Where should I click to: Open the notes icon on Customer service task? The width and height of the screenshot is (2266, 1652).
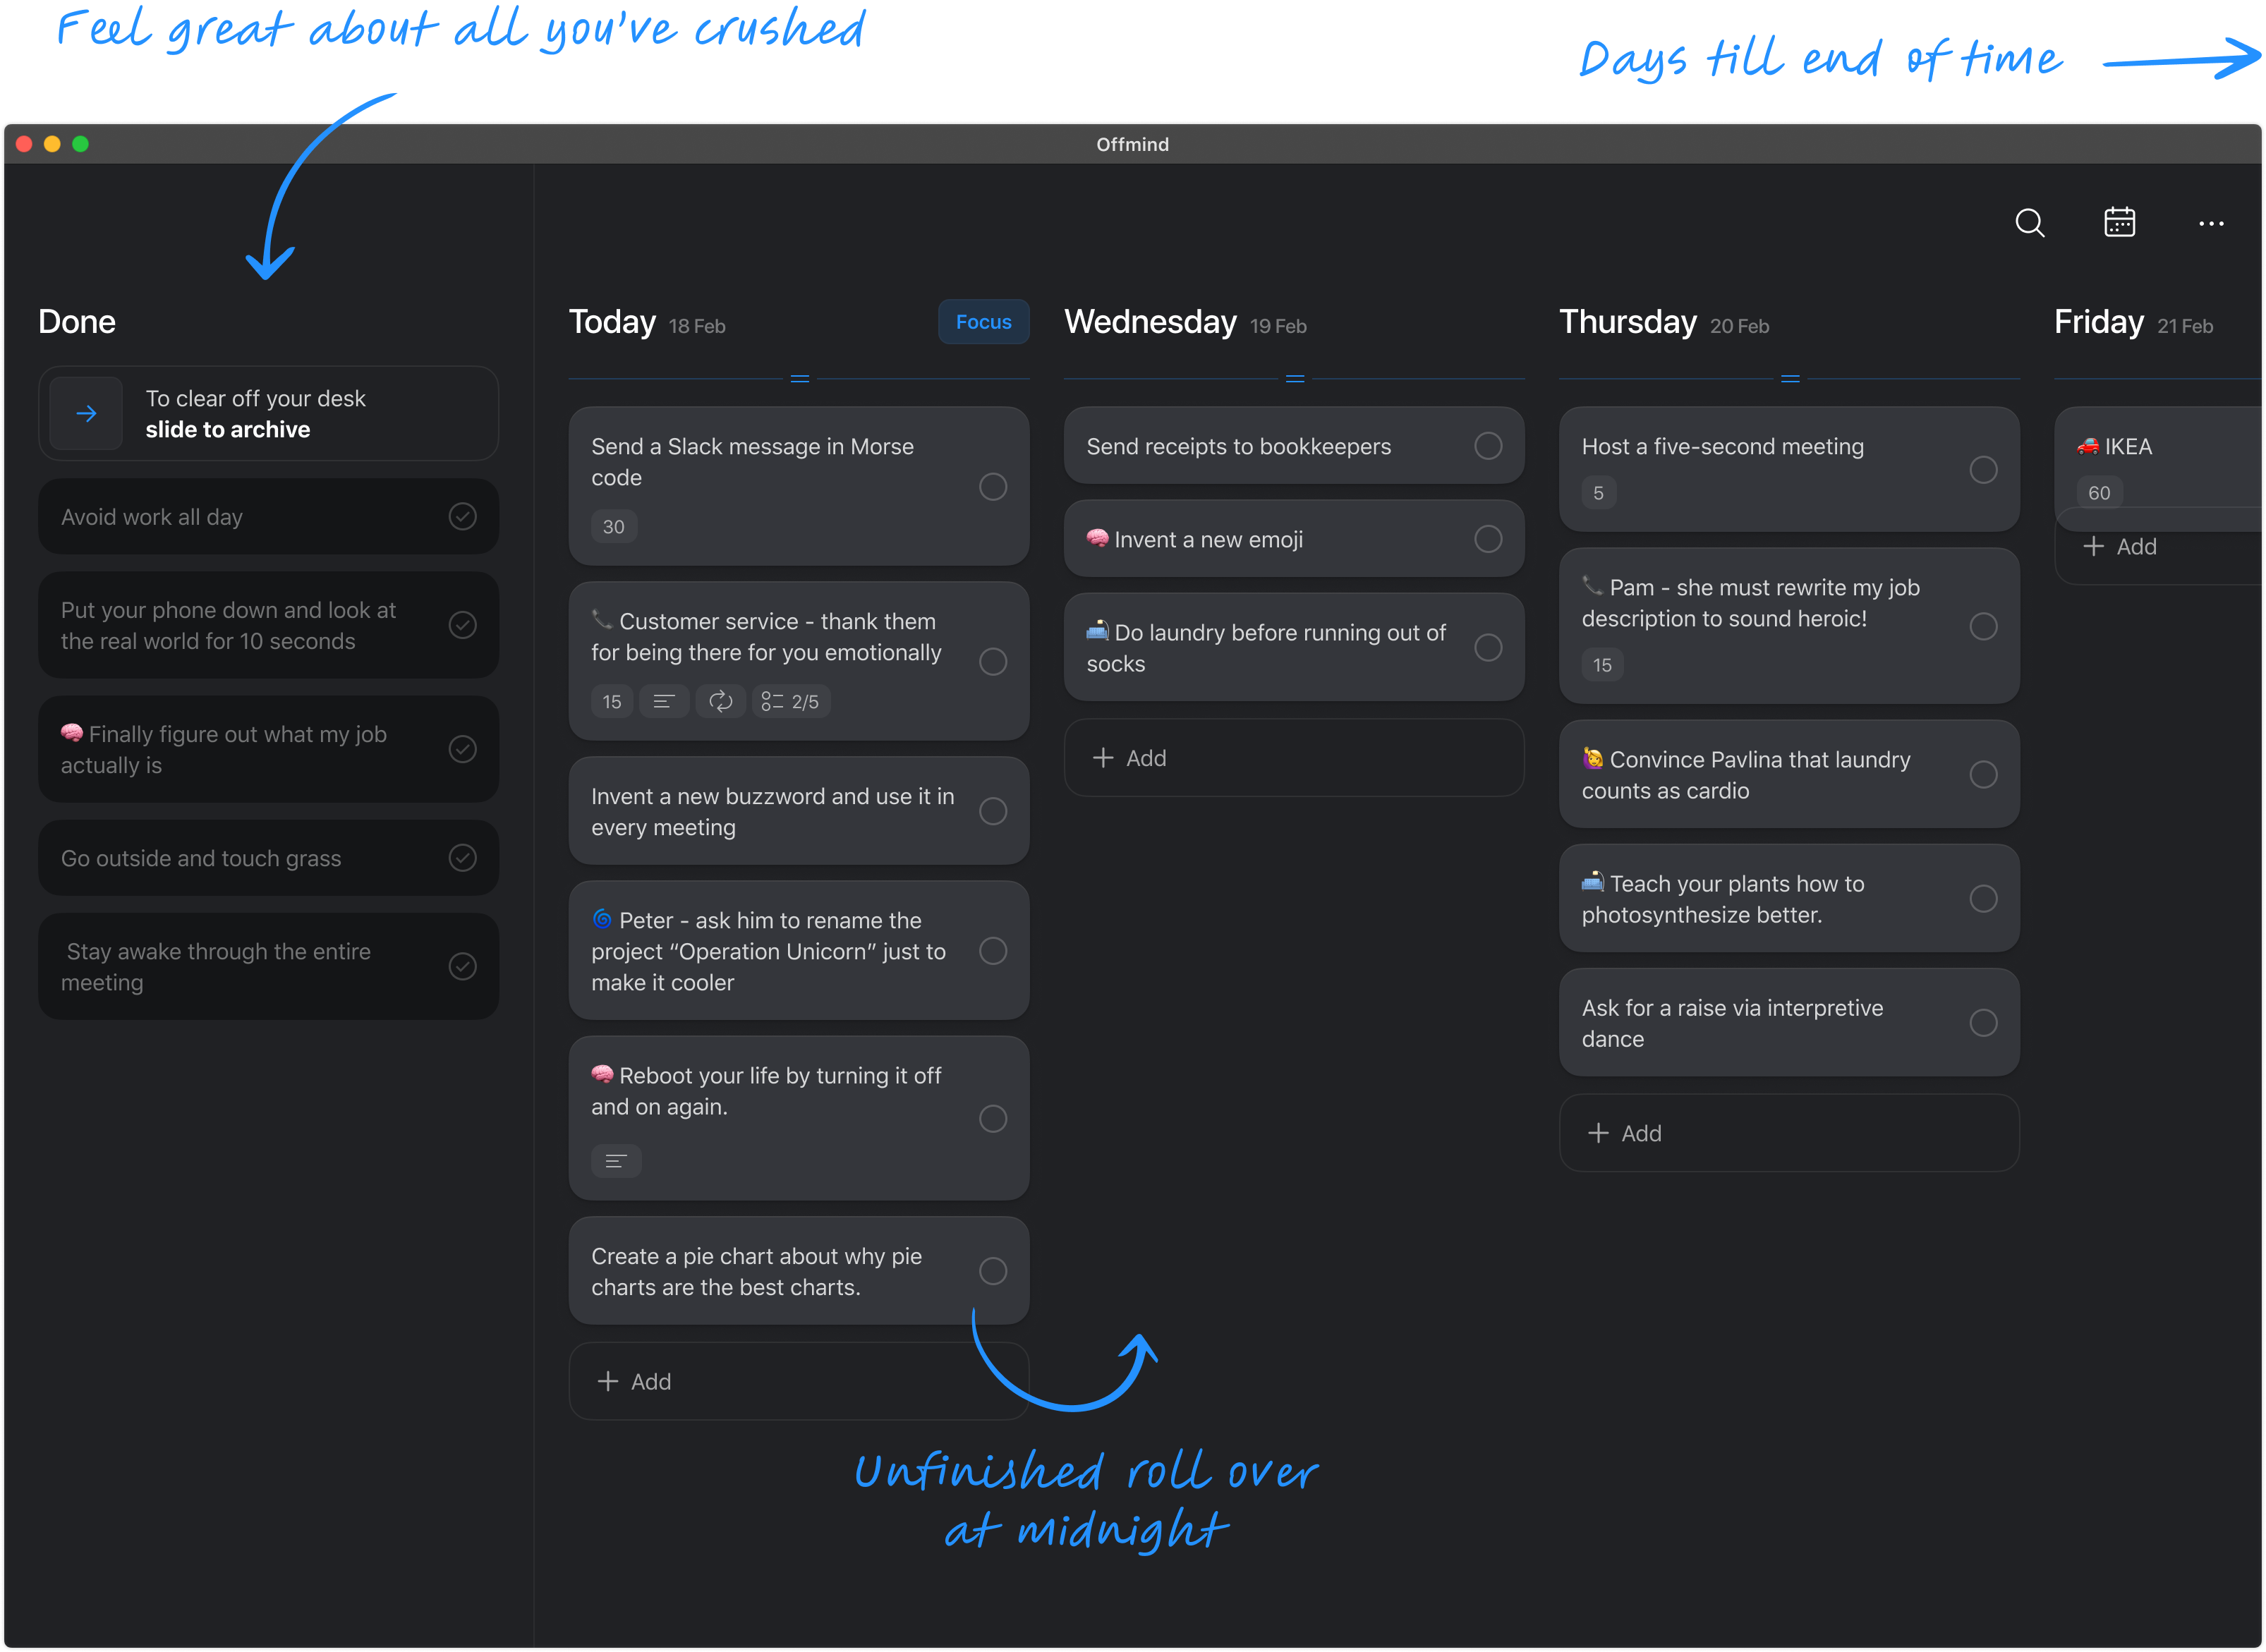coord(663,701)
